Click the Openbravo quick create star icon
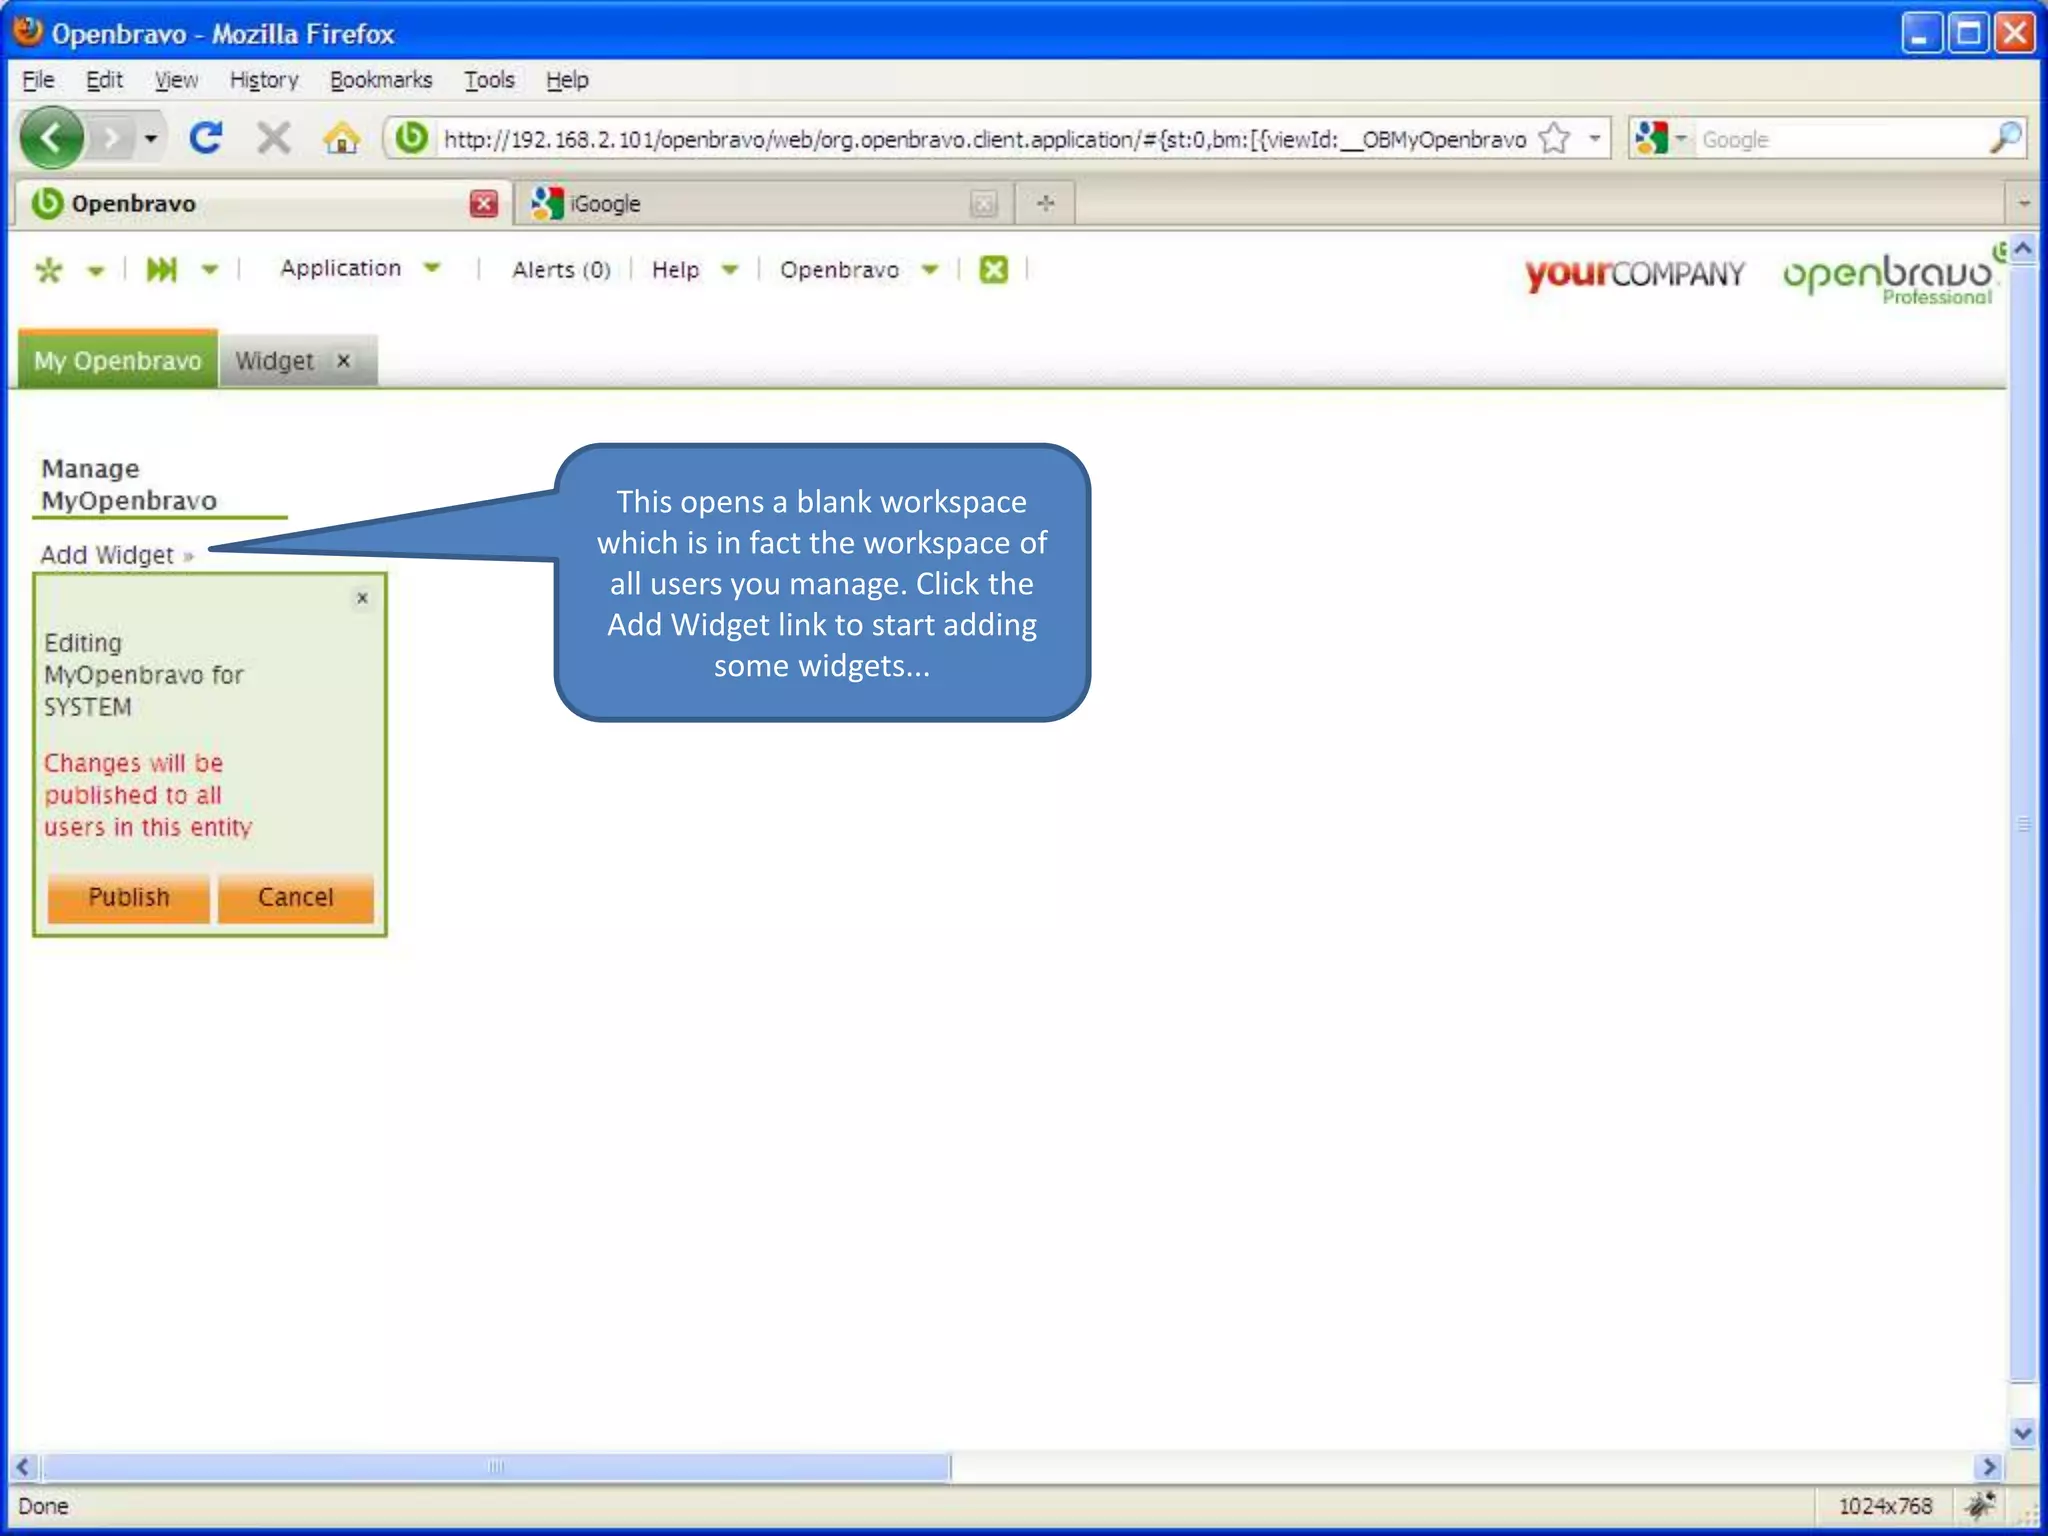 tap(48, 270)
